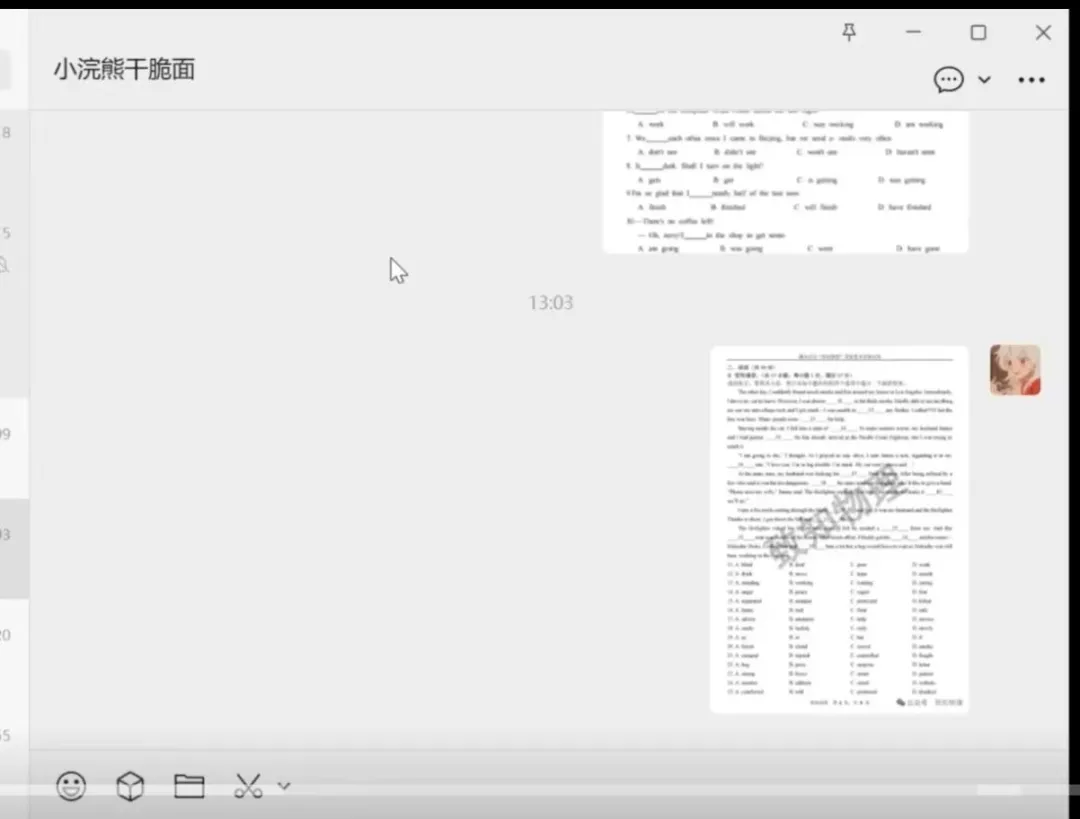Minimize the chat window
The height and width of the screenshot is (819, 1080).
coord(913,33)
